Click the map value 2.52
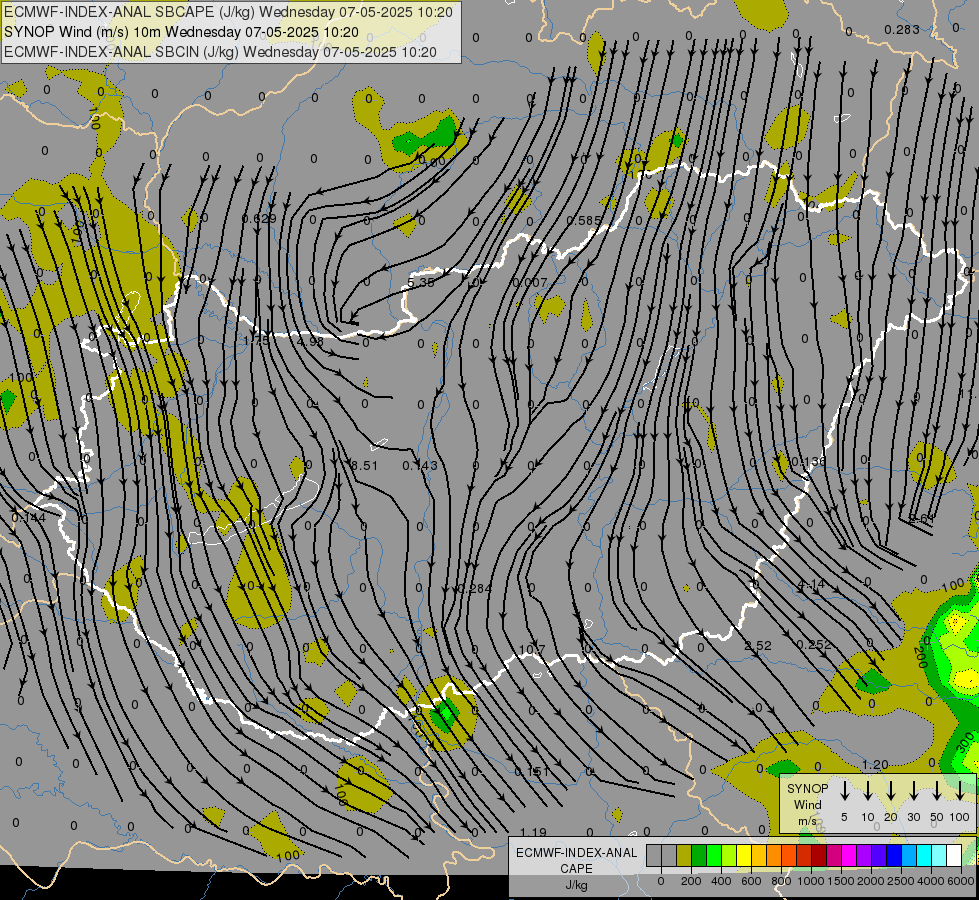 (758, 645)
